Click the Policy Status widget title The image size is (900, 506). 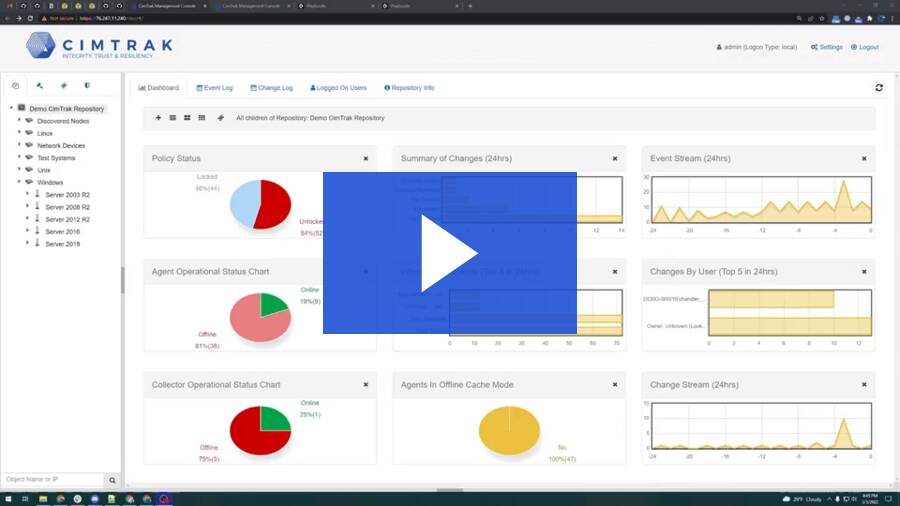pos(176,158)
